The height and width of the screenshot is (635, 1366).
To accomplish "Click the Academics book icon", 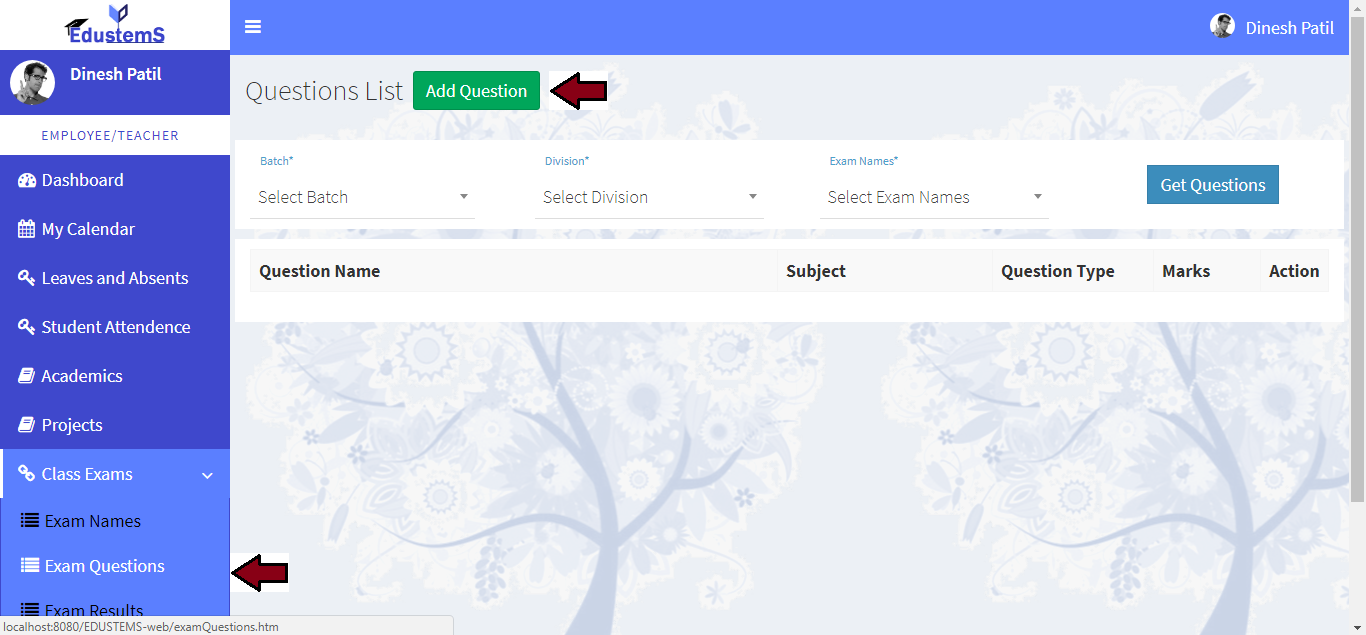I will [x=27, y=376].
